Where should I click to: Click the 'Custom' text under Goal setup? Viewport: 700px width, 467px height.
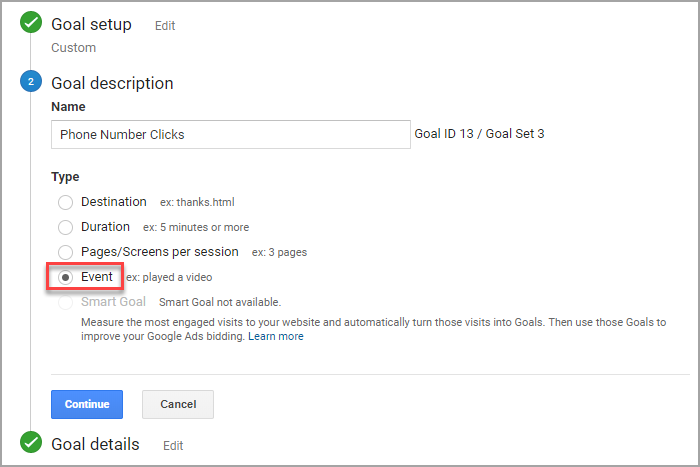pyautogui.click(x=73, y=48)
